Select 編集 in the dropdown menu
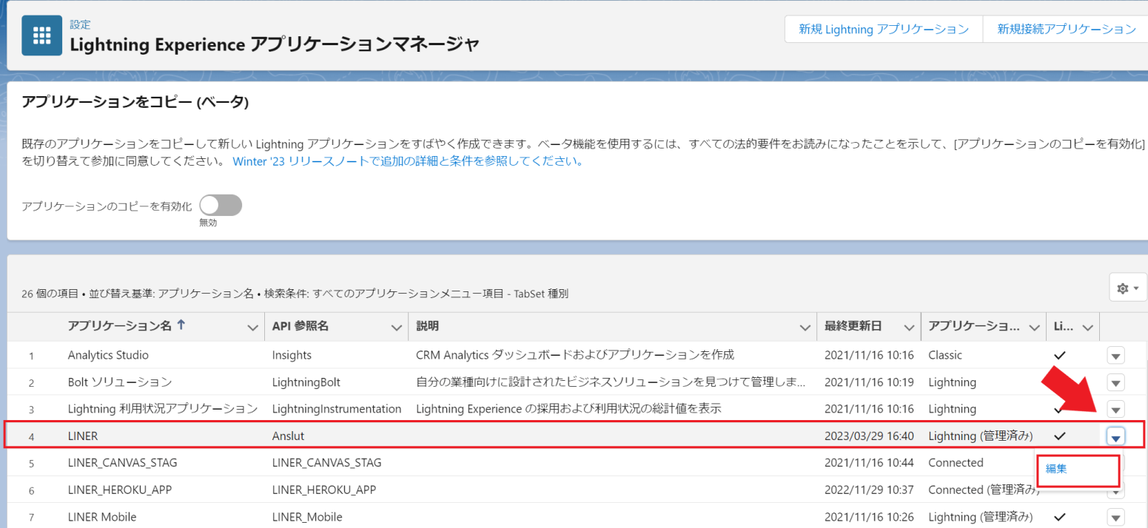The width and height of the screenshot is (1148, 528). click(1056, 469)
